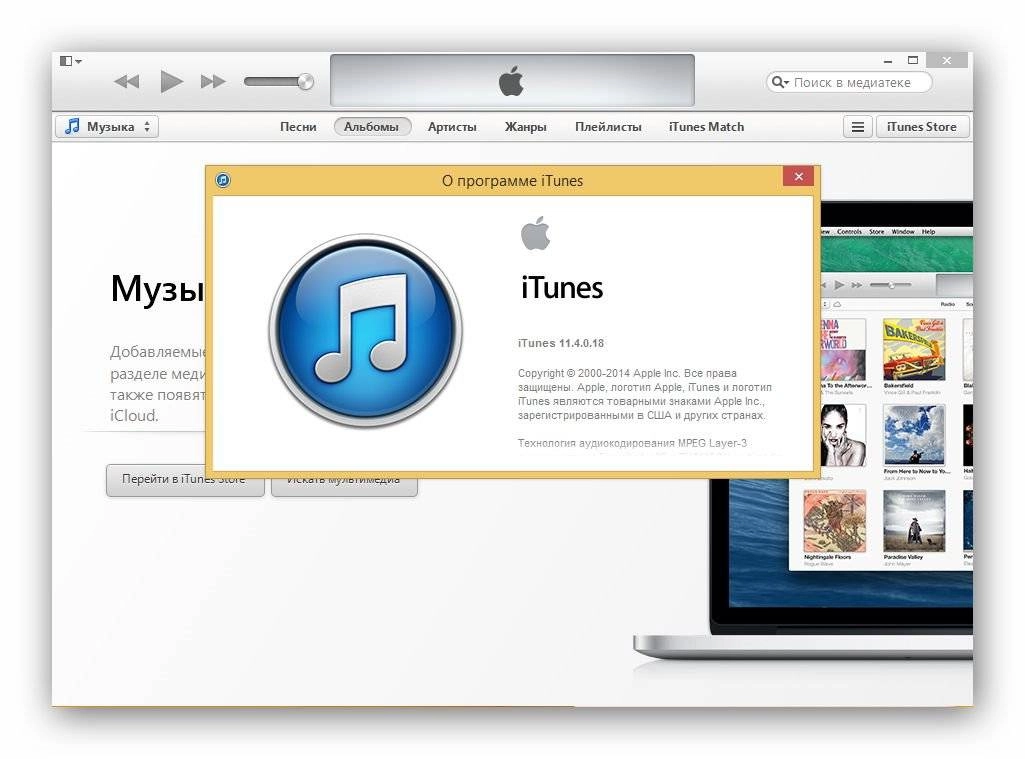Open the iTunes window menu icon

click(x=70, y=61)
